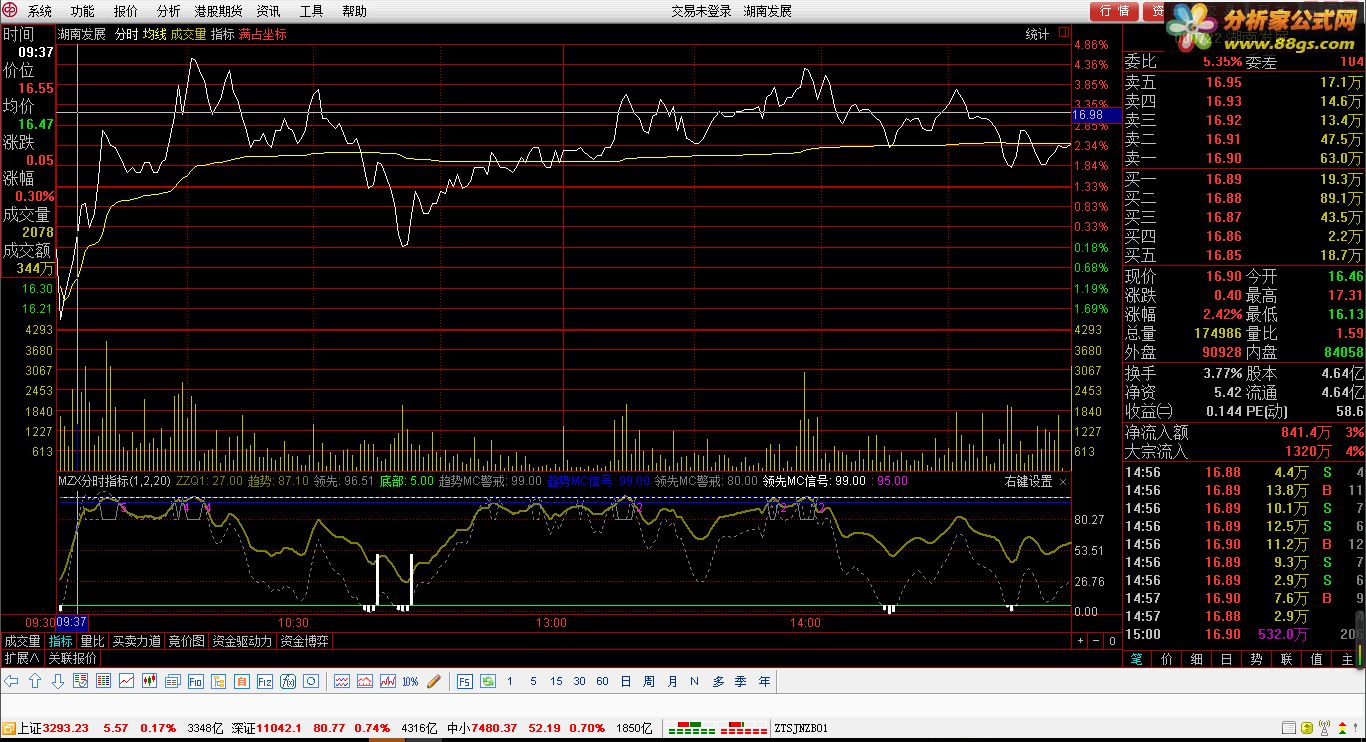Toggle 均线 in the chart header
The image size is (1366, 742).
[154, 34]
